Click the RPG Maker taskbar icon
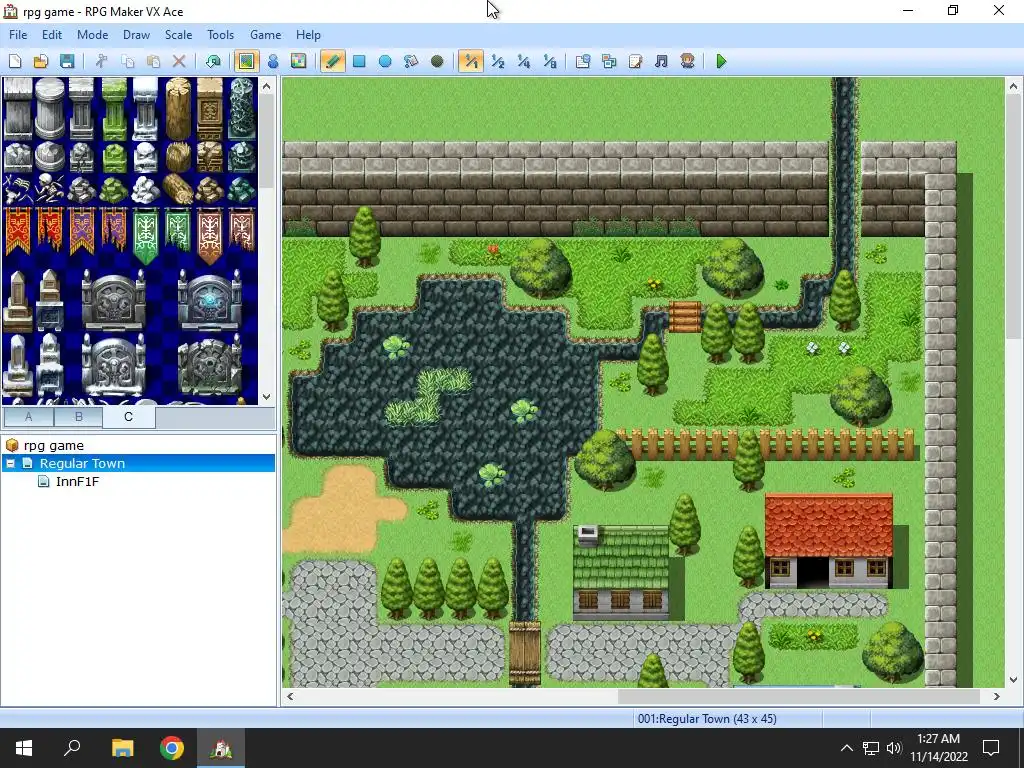The image size is (1024, 768). (x=221, y=748)
